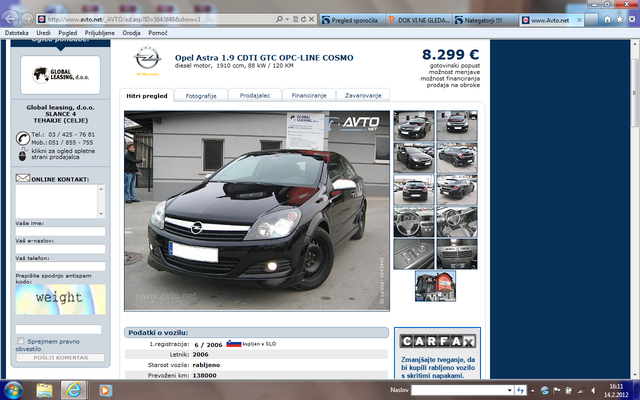Click the Opel brand logo

point(147,60)
